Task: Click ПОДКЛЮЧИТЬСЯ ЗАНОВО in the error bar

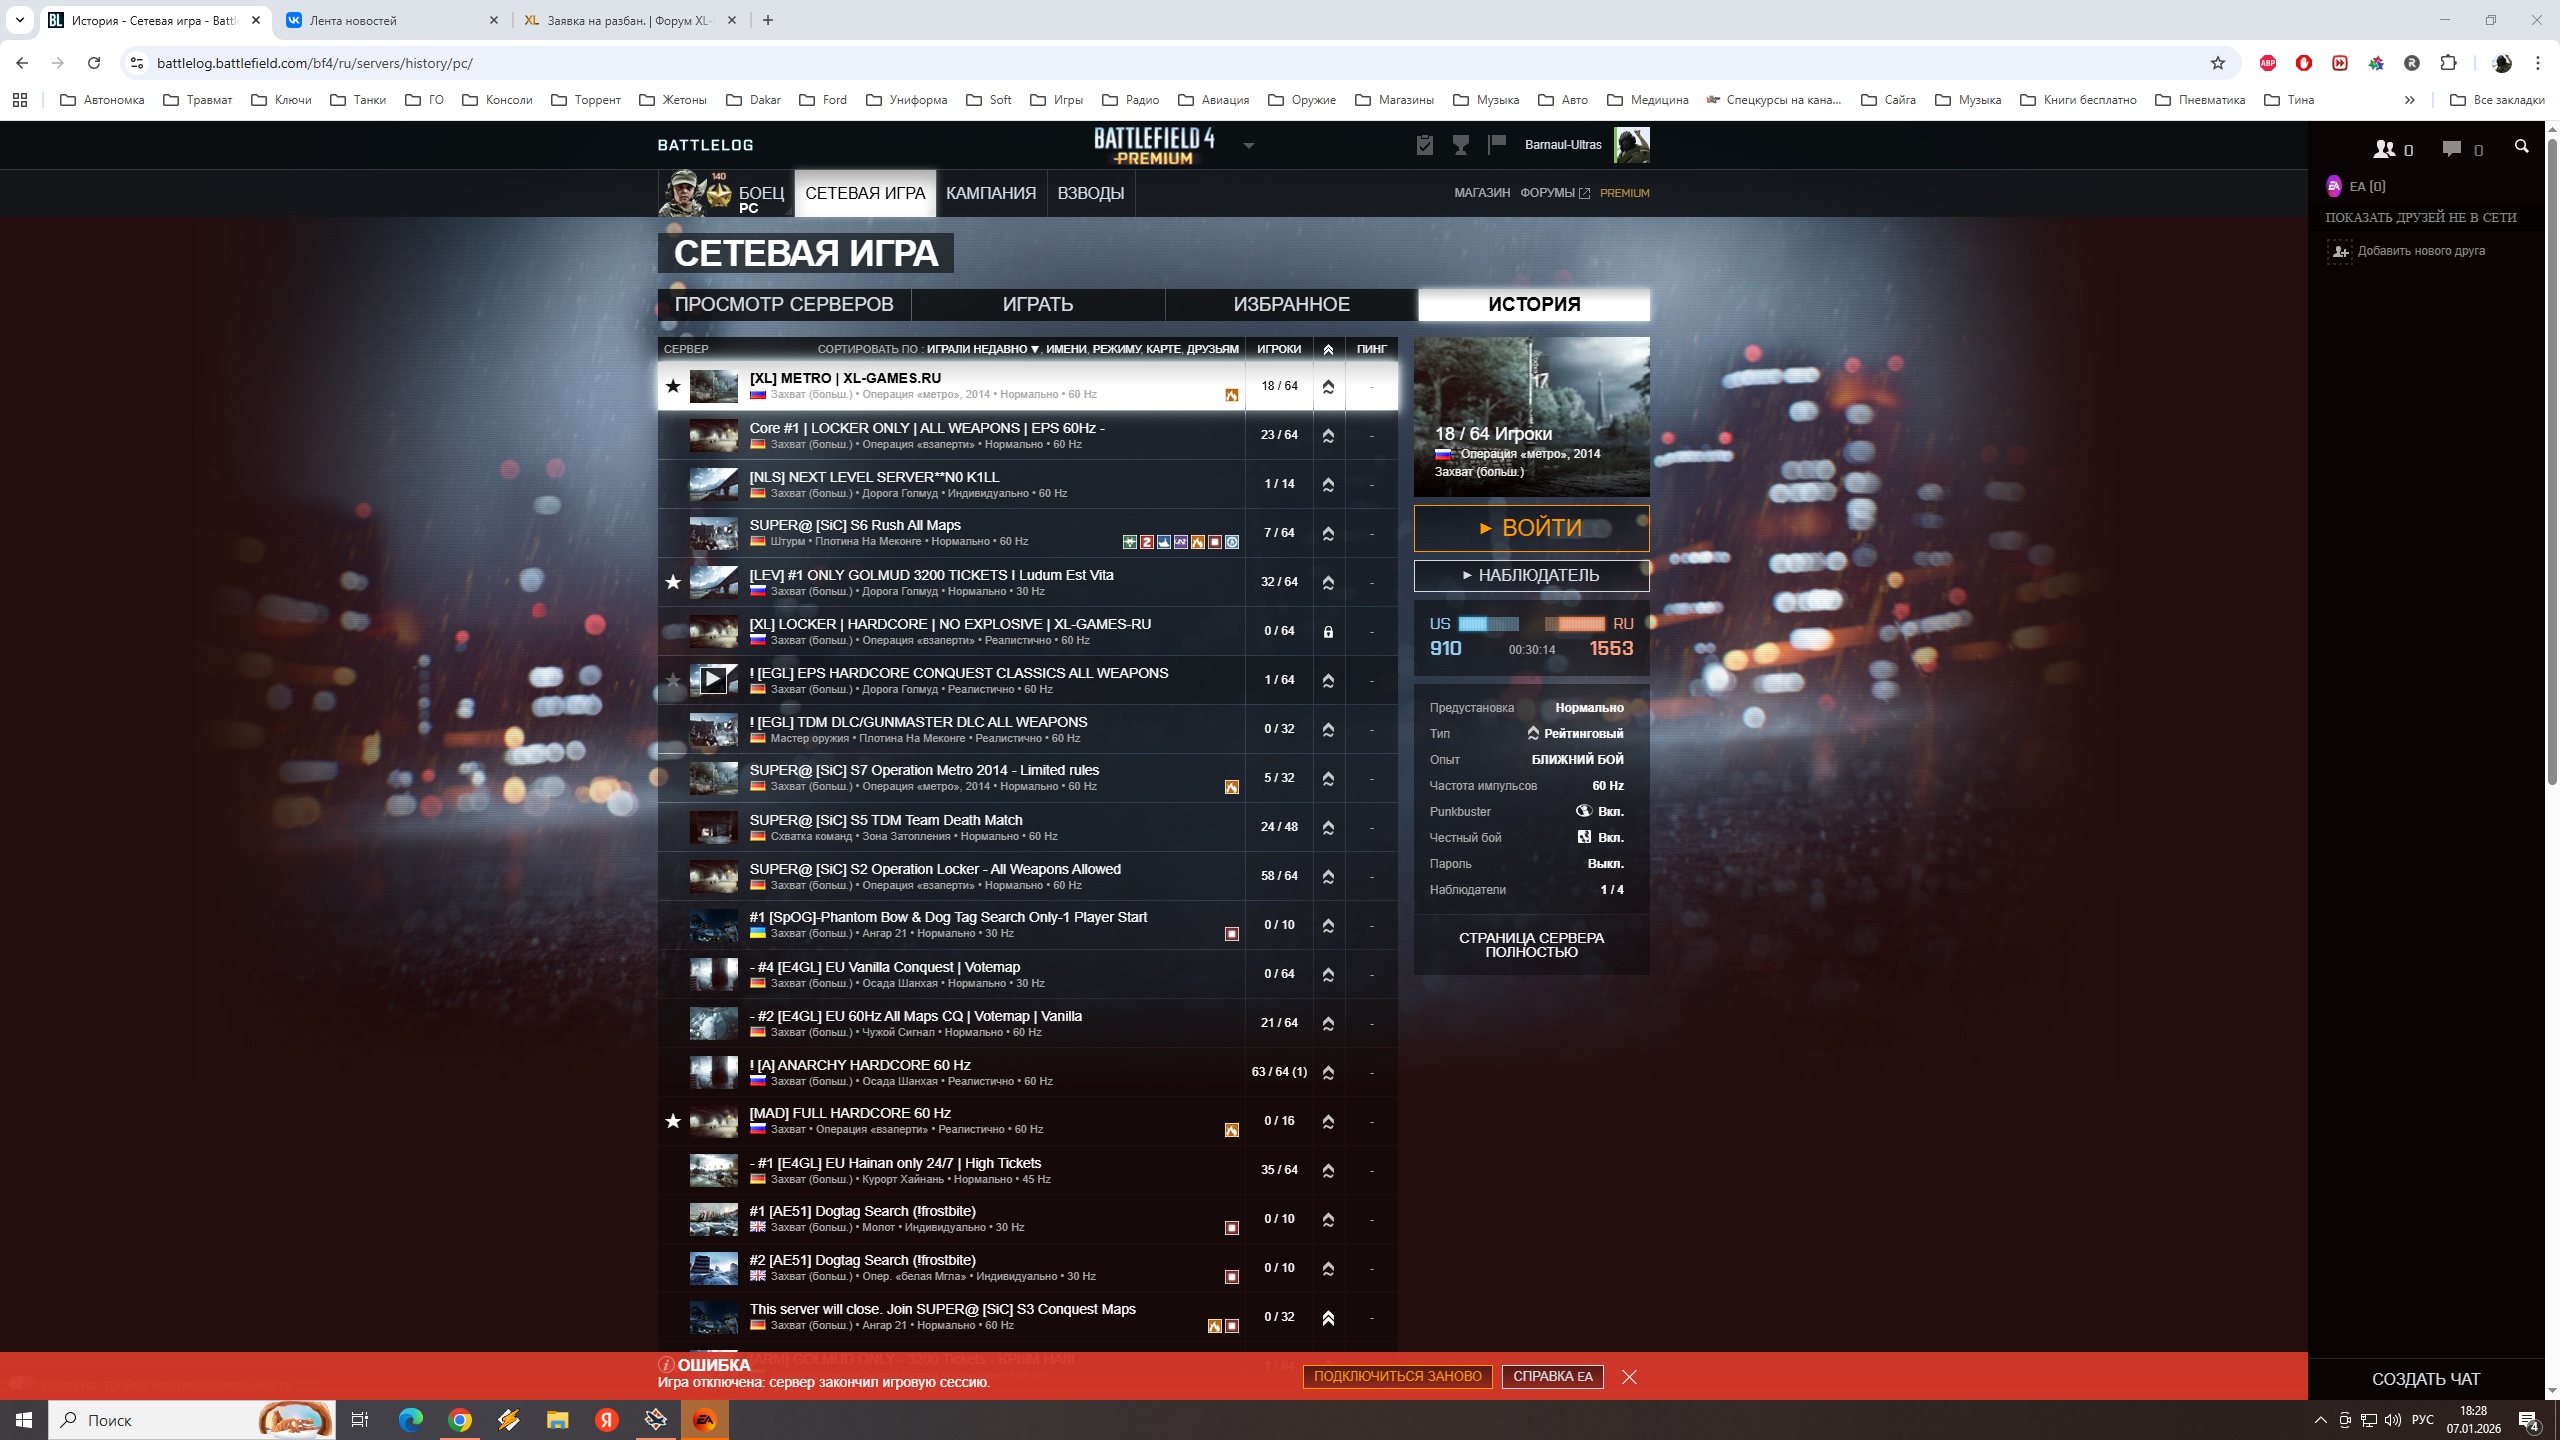Action: coord(1397,1376)
